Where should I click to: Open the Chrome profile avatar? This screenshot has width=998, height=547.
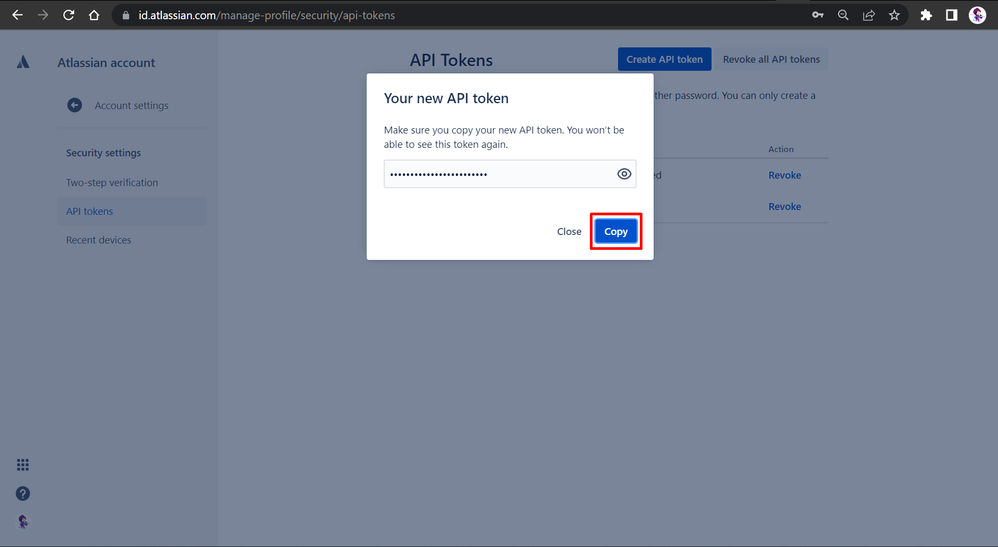tap(978, 15)
